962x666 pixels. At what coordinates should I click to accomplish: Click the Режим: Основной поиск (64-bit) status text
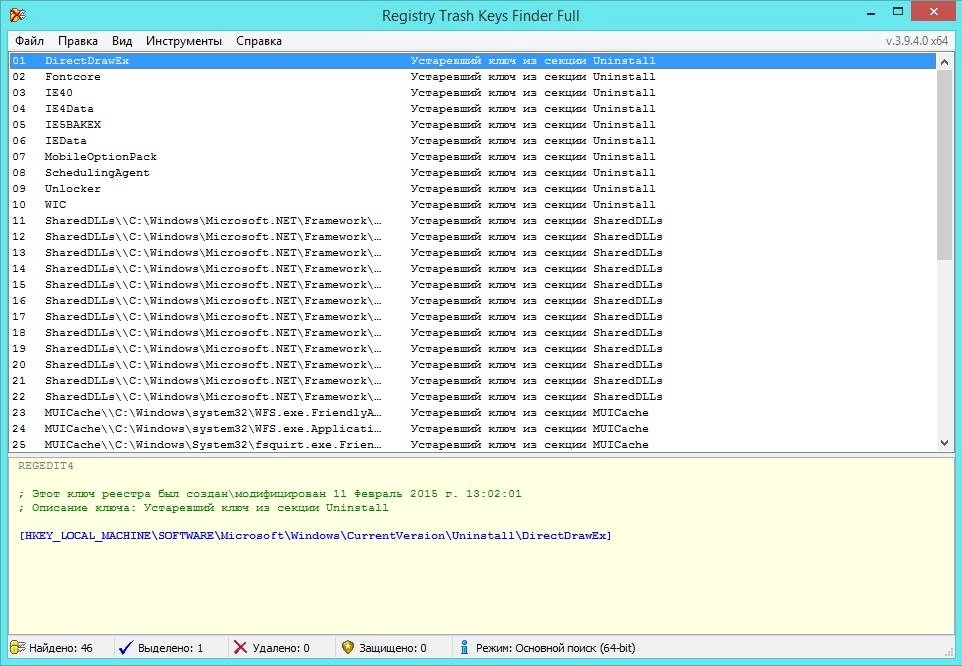click(555, 648)
